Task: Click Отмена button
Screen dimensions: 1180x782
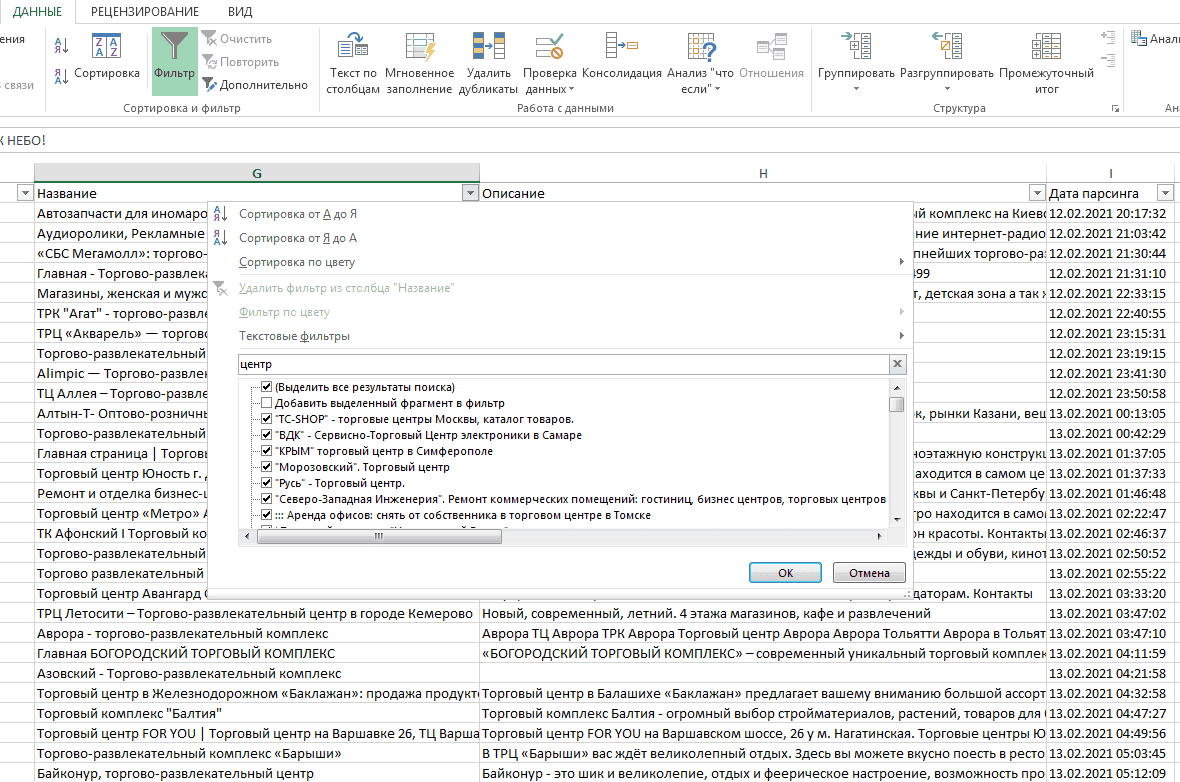Action: coord(869,573)
